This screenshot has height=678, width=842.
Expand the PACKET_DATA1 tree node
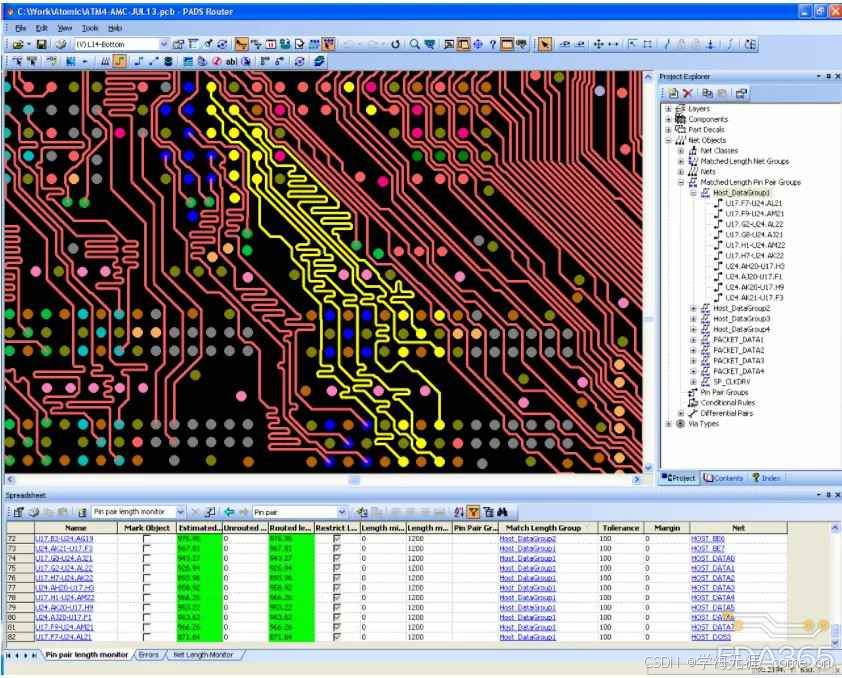pos(693,340)
